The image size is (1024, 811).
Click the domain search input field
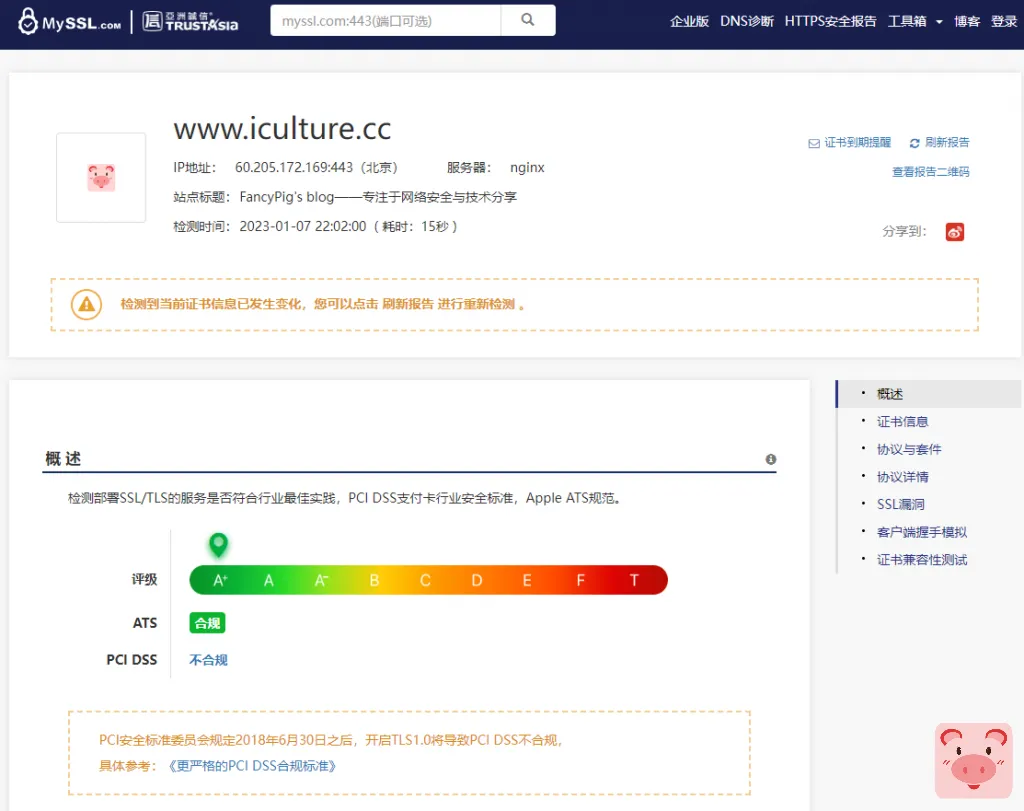pos(385,20)
